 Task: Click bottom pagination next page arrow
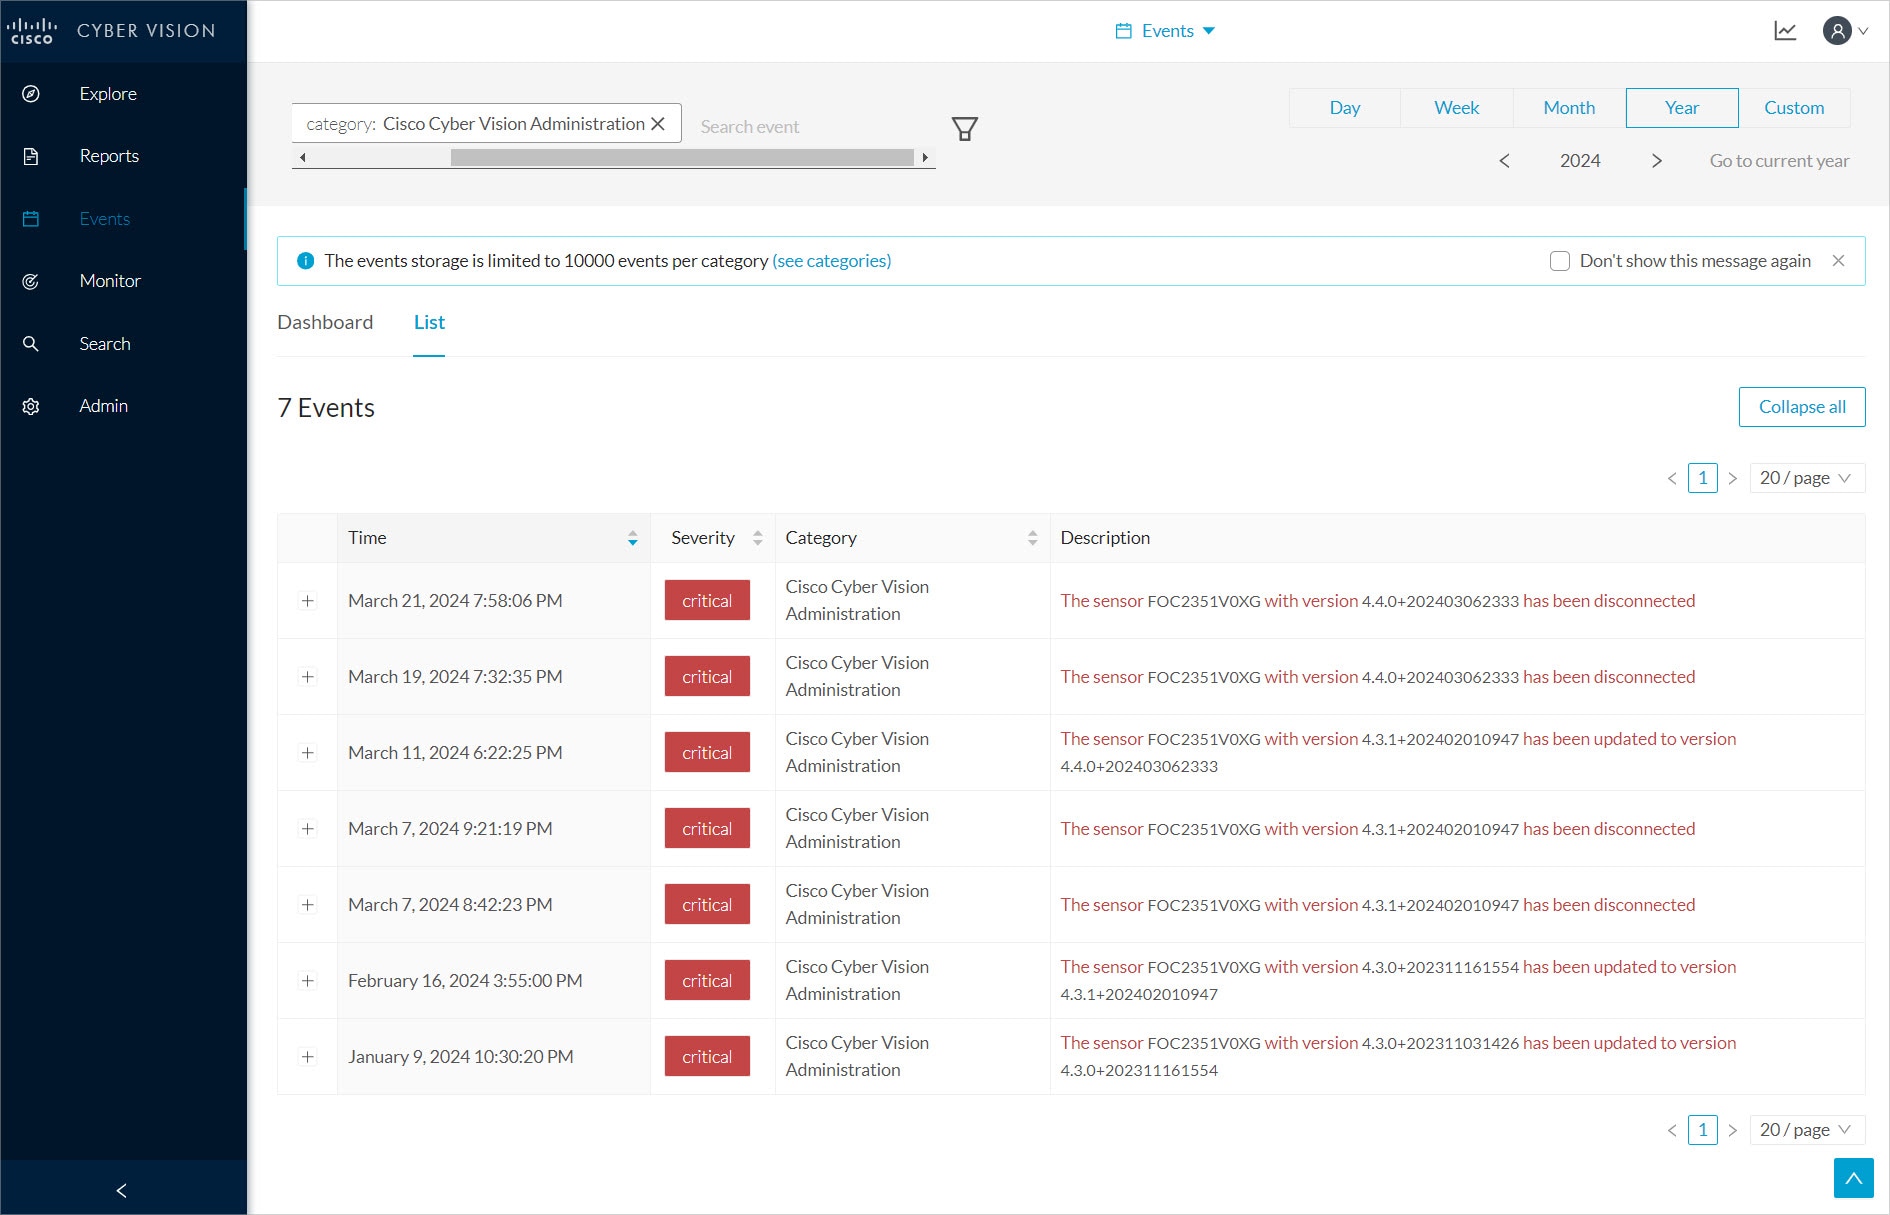point(1733,1130)
